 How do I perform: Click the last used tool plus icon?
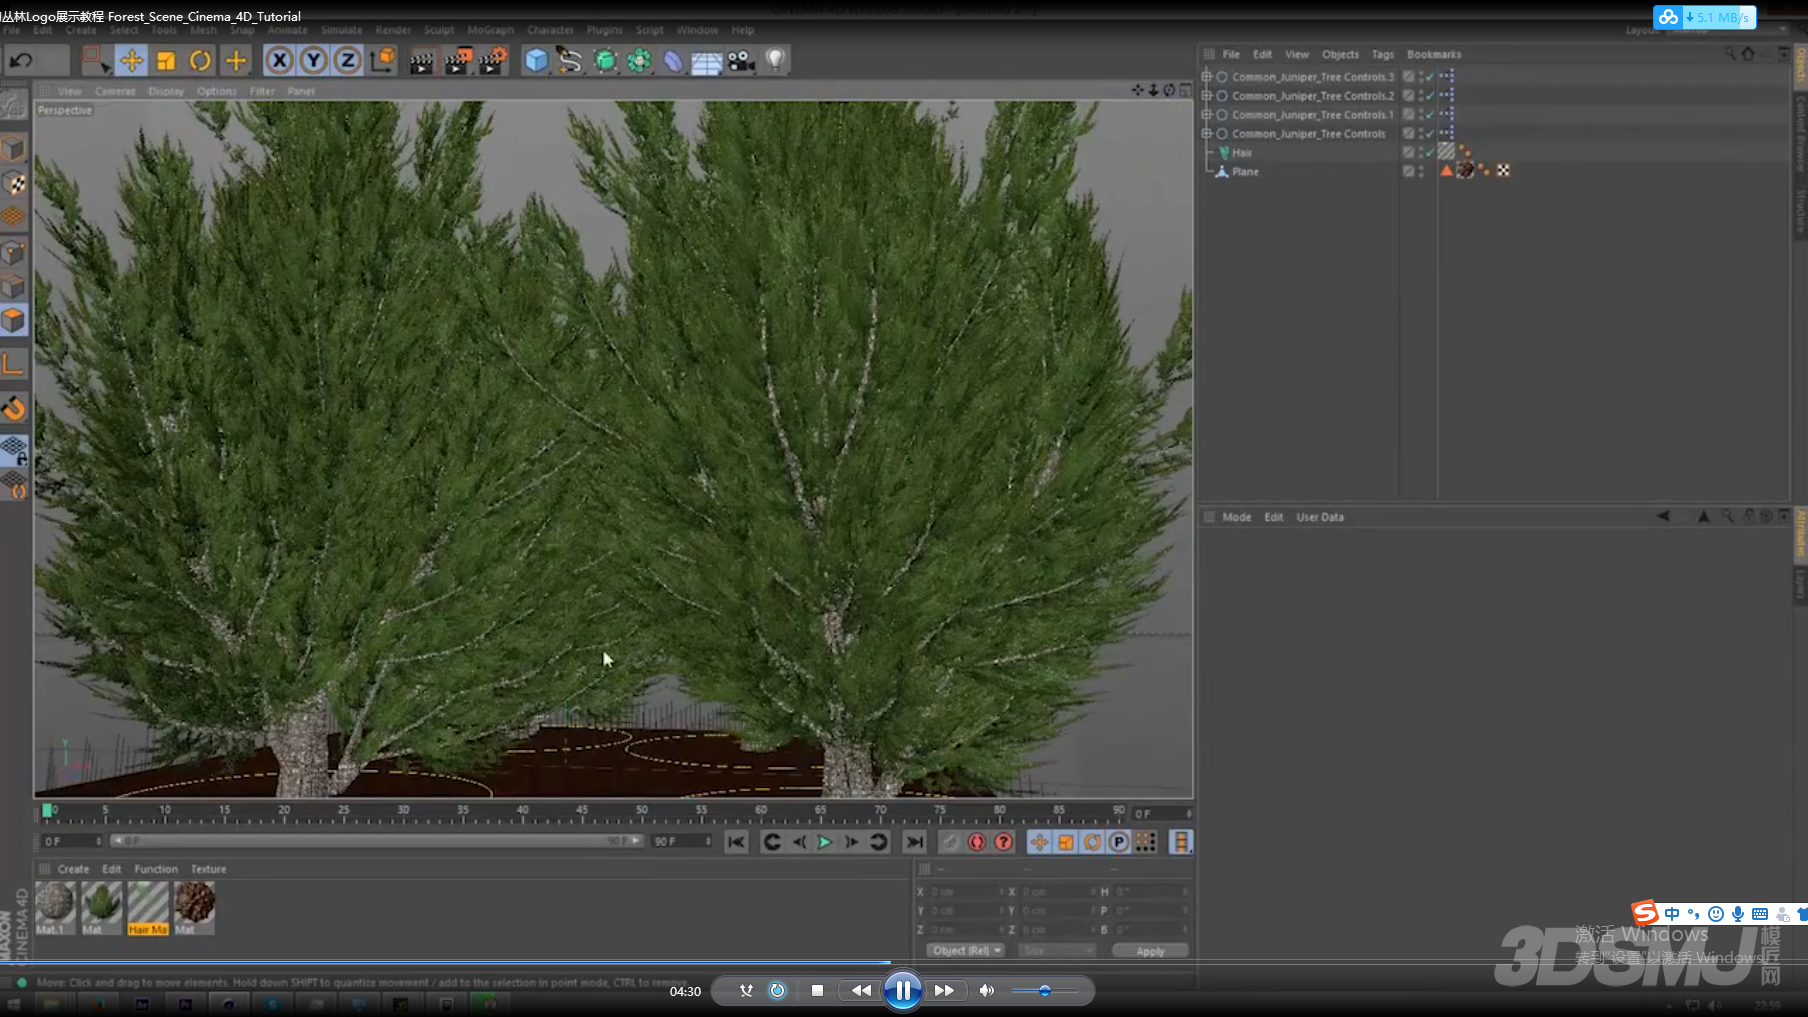pos(236,61)
